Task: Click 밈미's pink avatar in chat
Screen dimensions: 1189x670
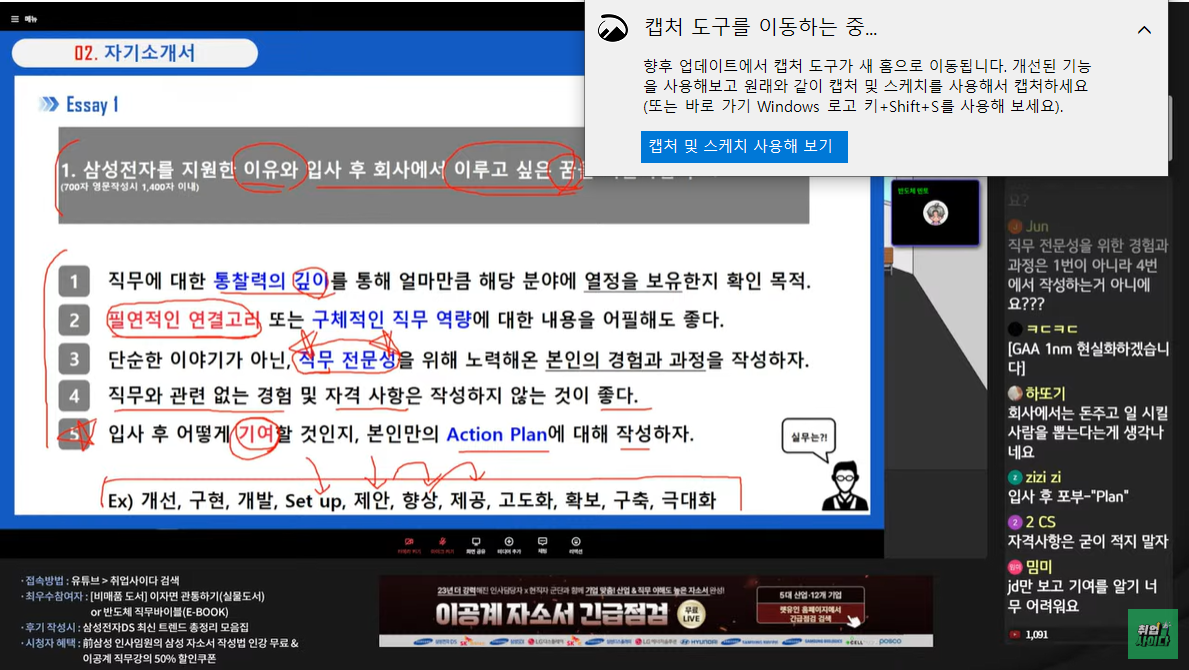Action: point(1015,566)
